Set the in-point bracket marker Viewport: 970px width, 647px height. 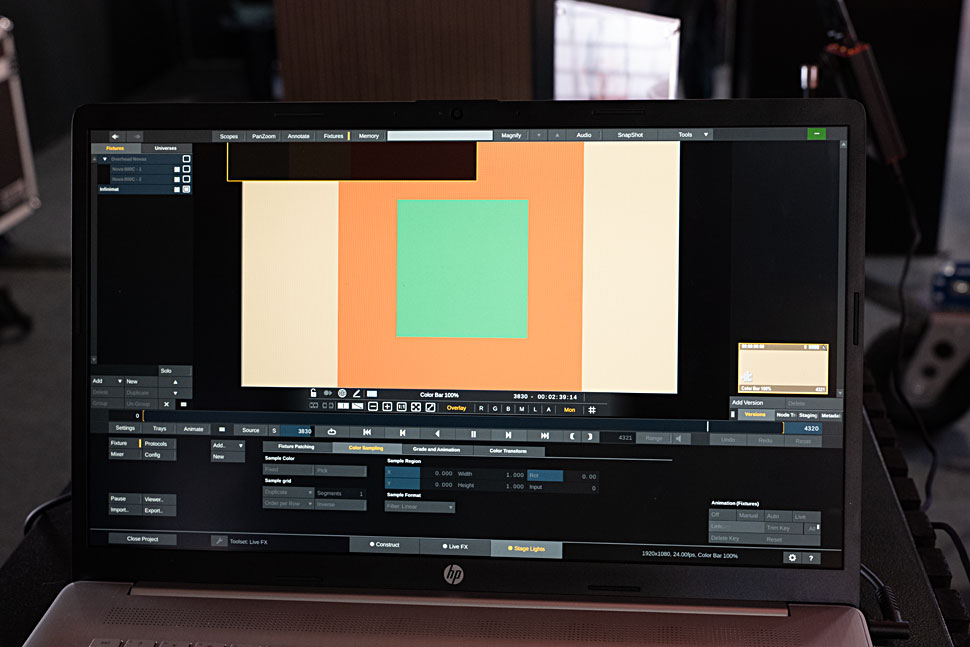click(x=572, y=436)
